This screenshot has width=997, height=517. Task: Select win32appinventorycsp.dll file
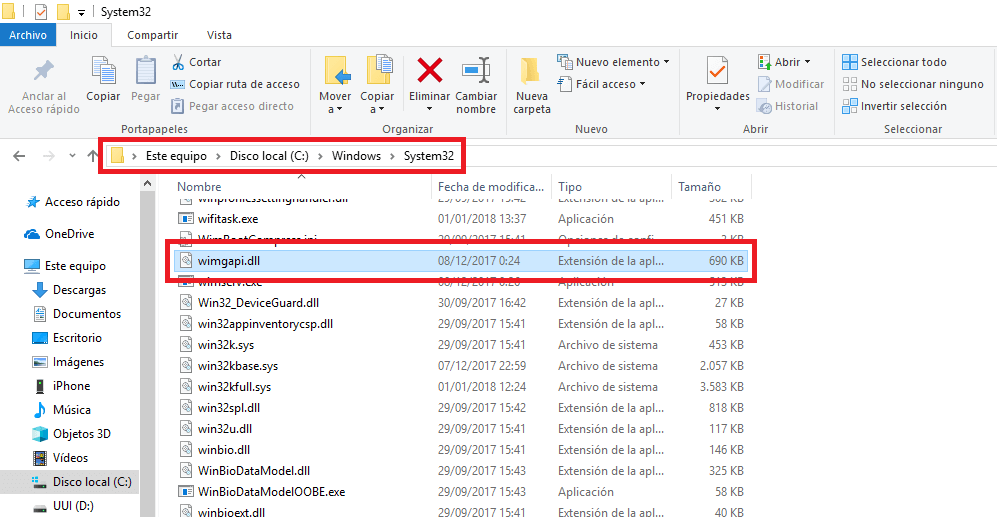(x=461, y=324)
